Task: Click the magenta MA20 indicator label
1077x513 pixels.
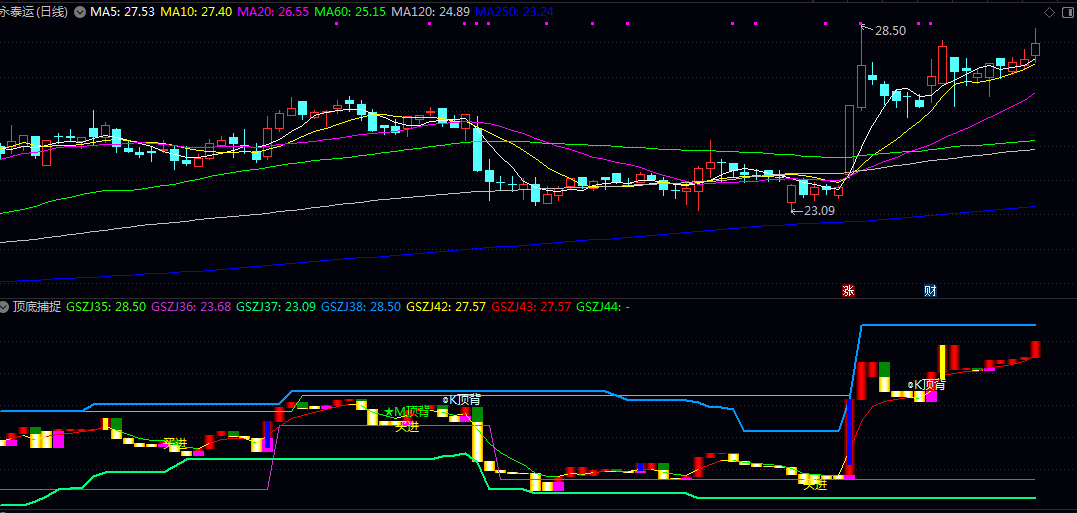Action: pyautogui.click(x=273, y=12)
